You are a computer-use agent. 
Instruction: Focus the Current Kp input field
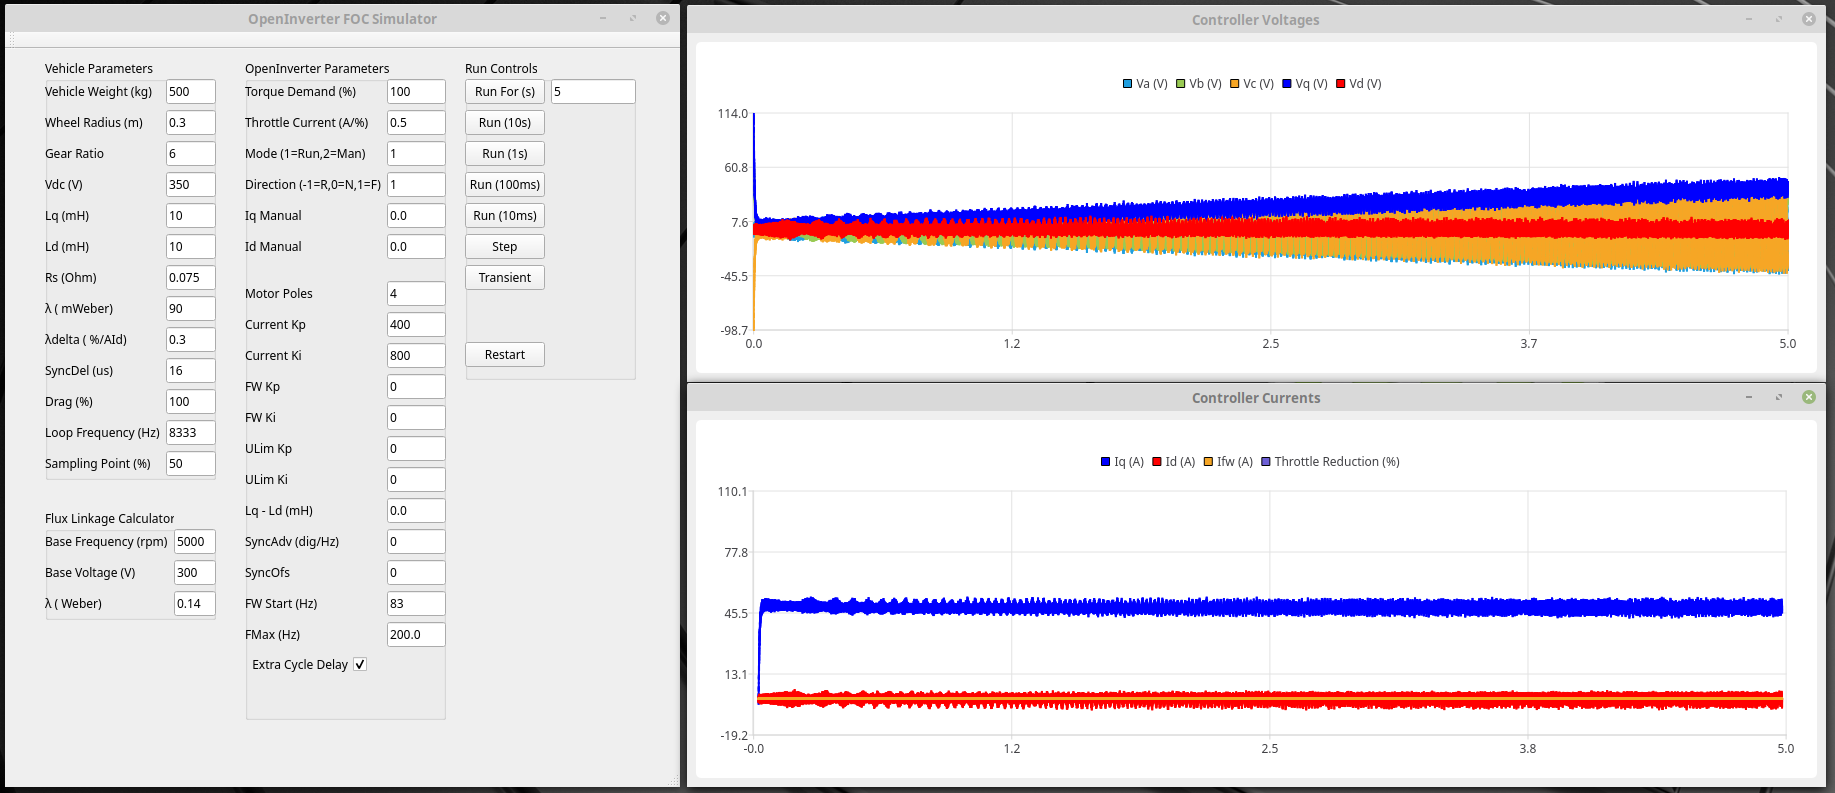point(415,324)
